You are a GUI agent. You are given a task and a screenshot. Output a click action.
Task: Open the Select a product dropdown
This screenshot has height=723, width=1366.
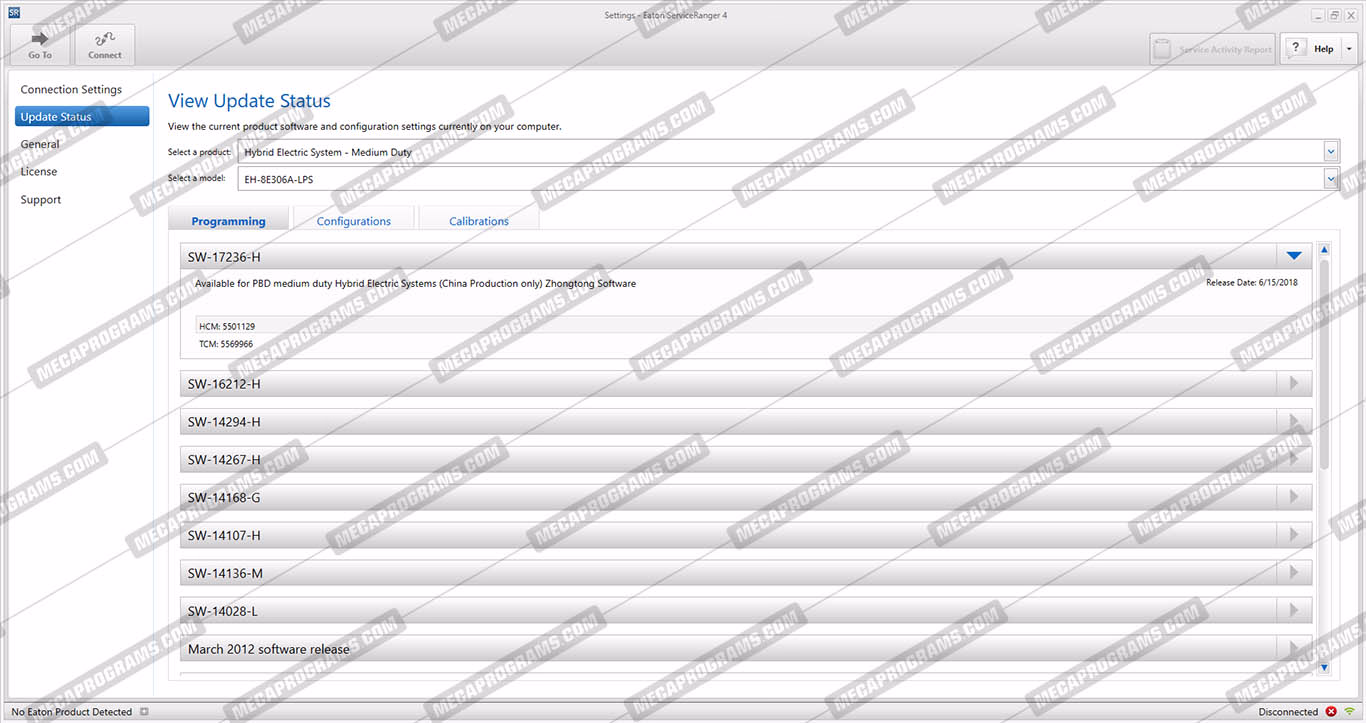pyautogui.click(x=788, y=152)
